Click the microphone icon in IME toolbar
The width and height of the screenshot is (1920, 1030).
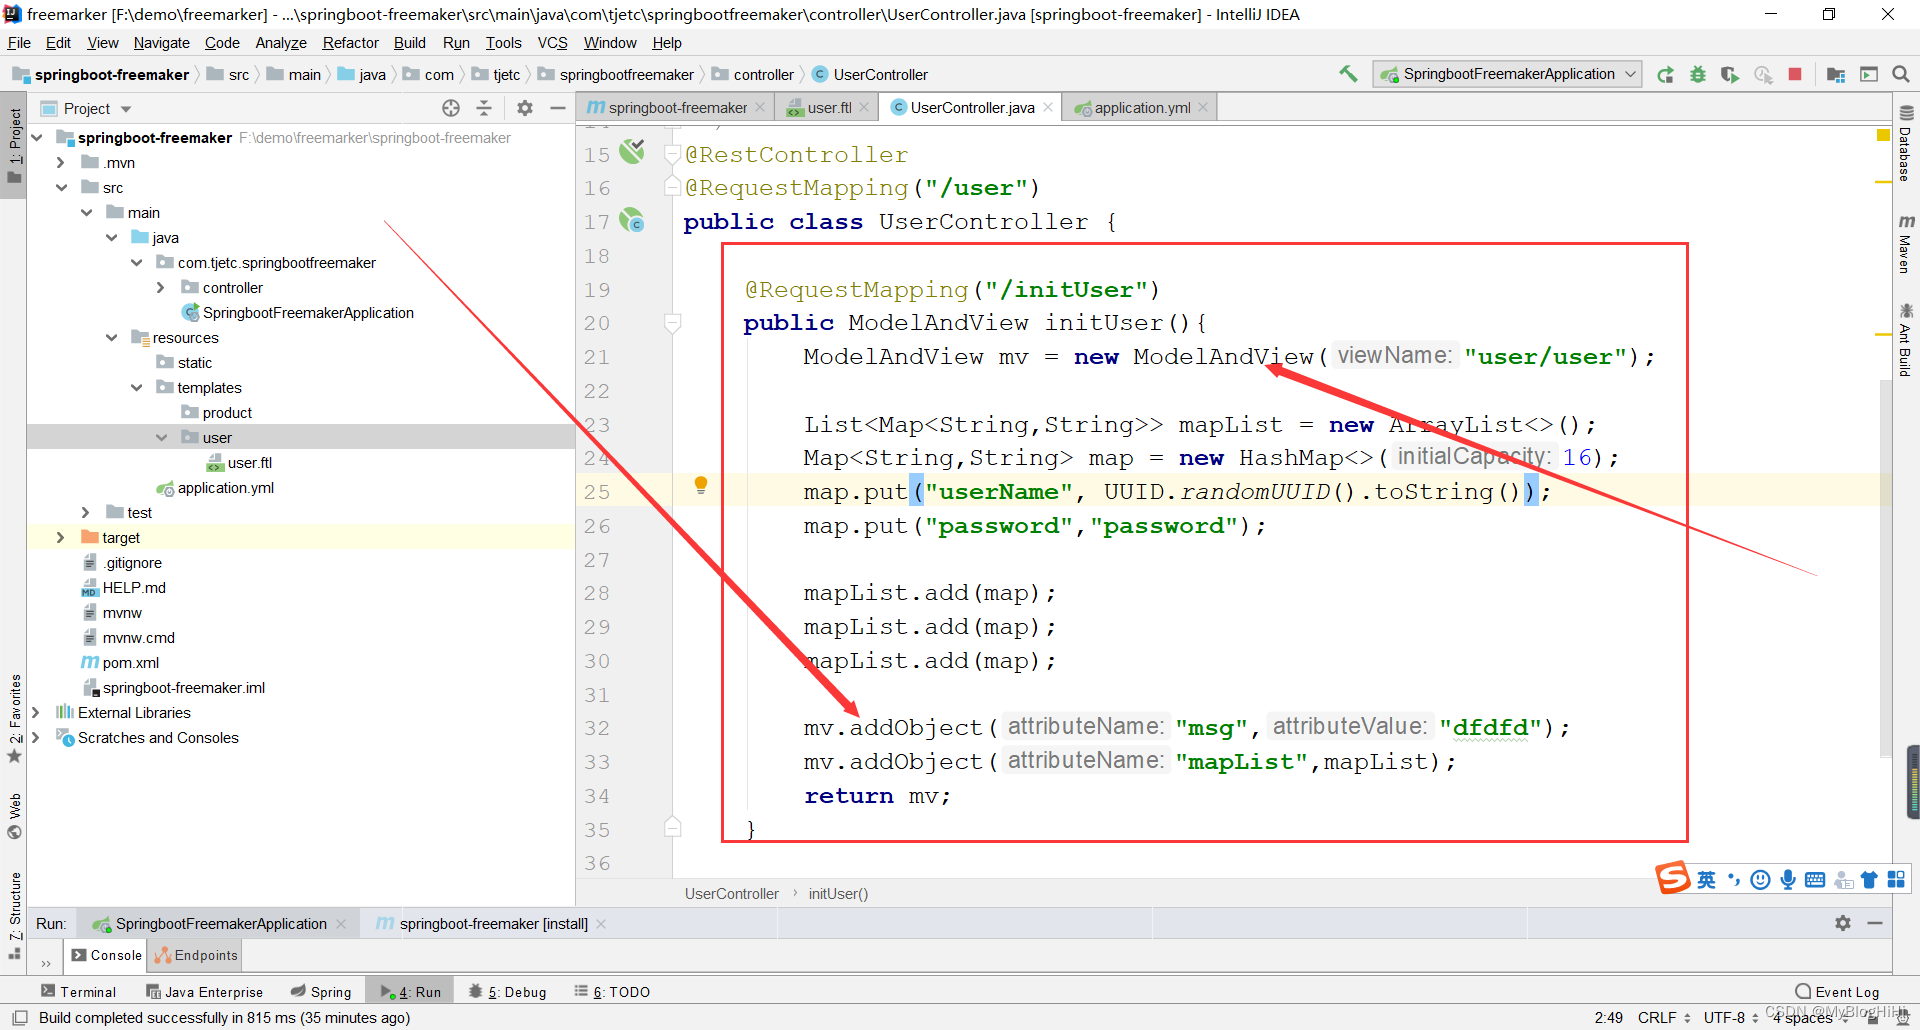[1788, 880]
